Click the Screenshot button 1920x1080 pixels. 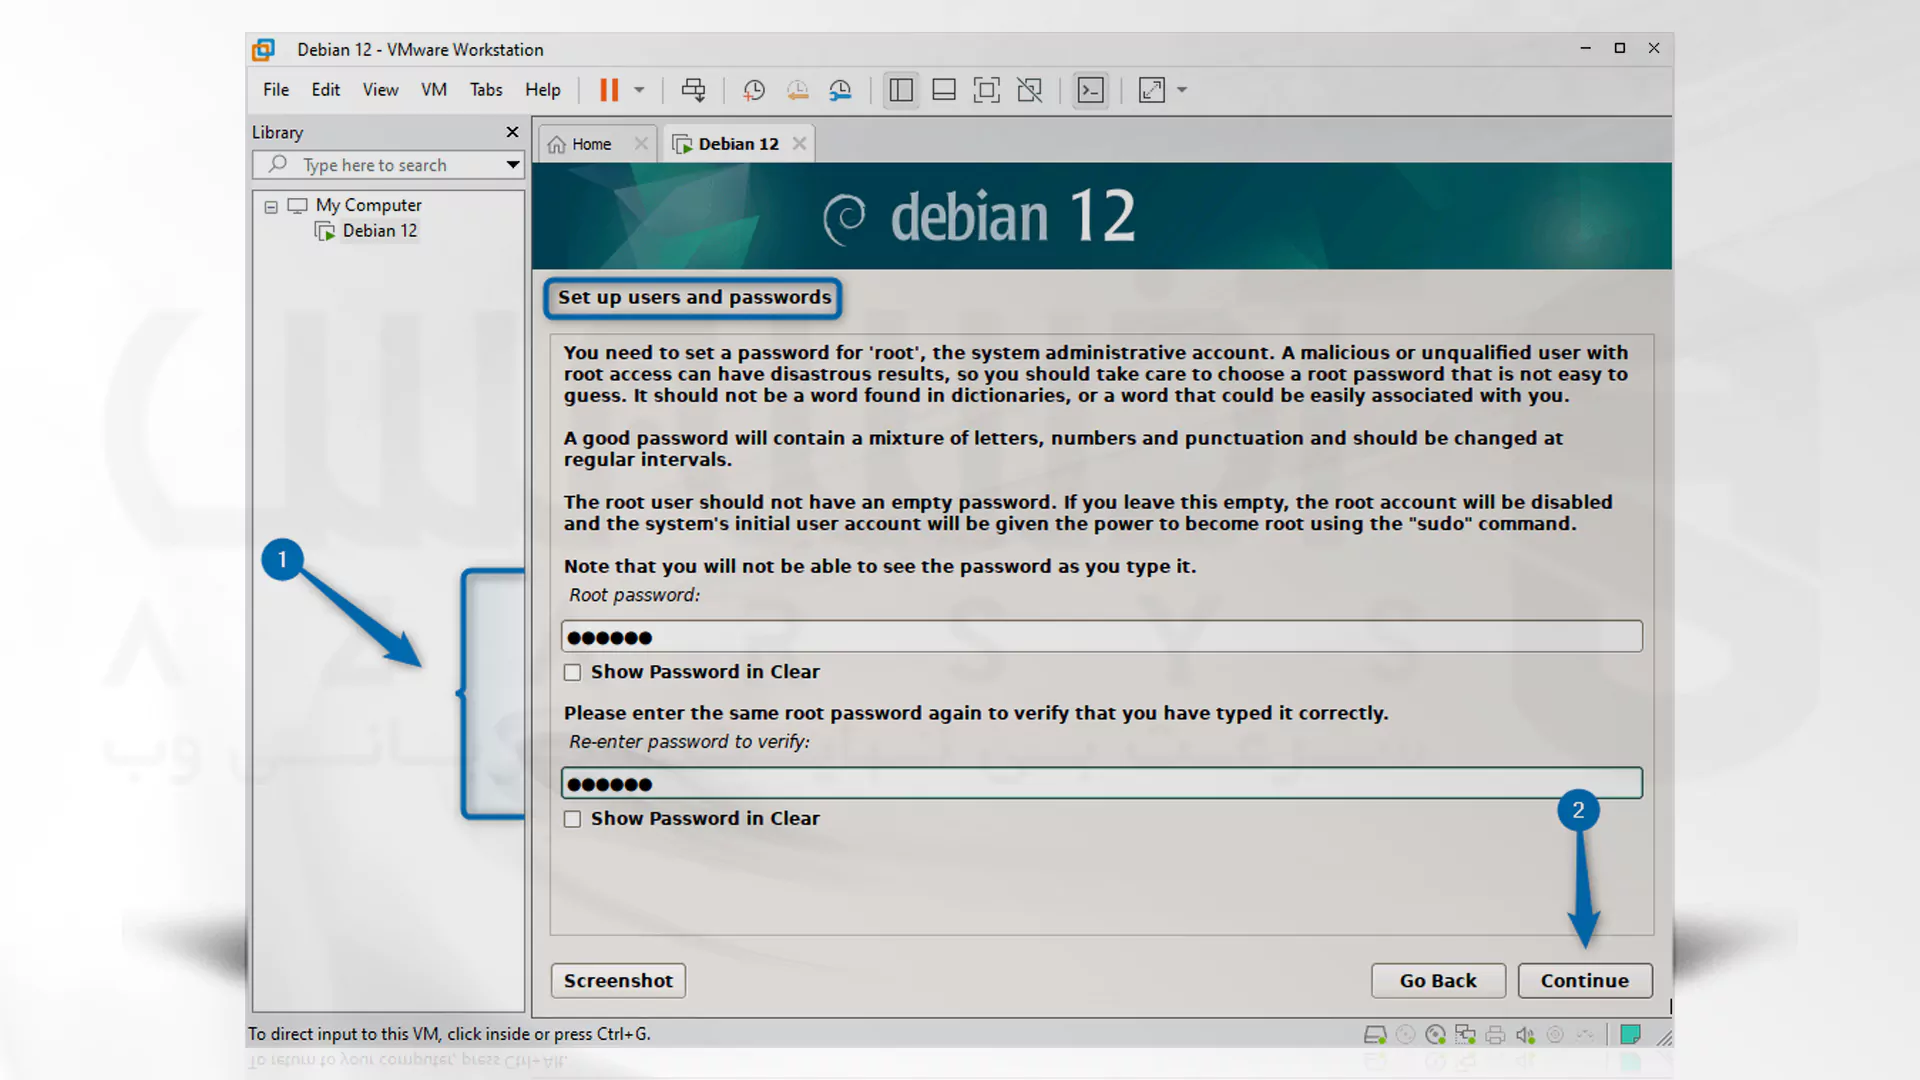click(x=618, y=981)
